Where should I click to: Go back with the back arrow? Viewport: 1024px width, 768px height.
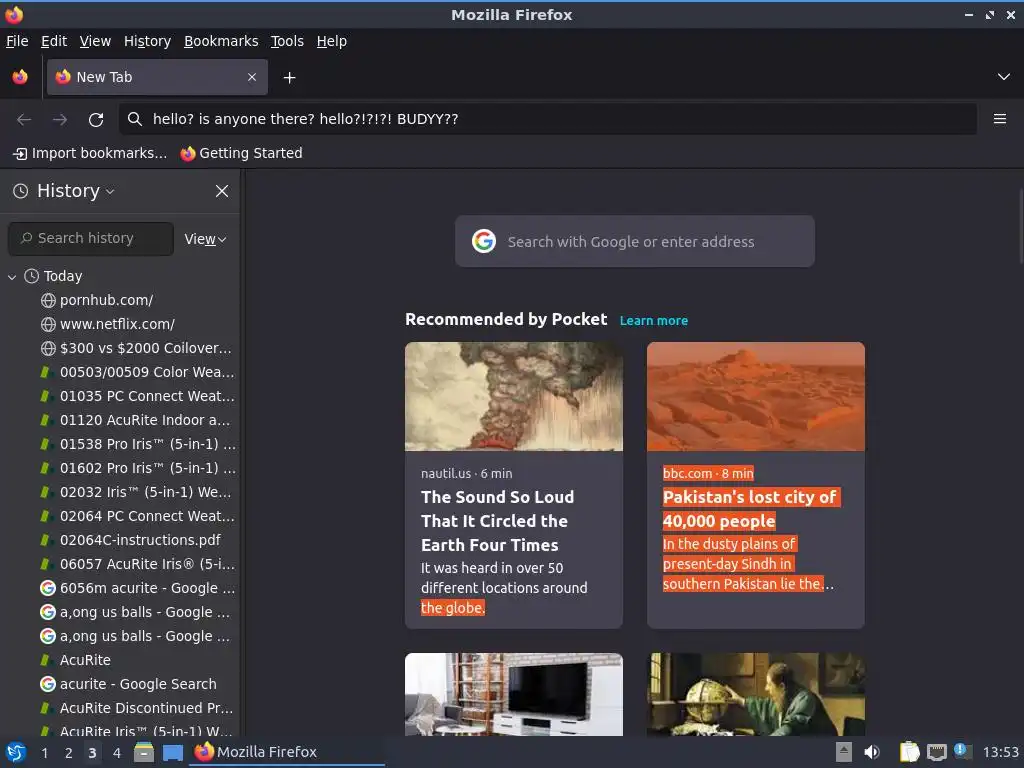(24, 120)
